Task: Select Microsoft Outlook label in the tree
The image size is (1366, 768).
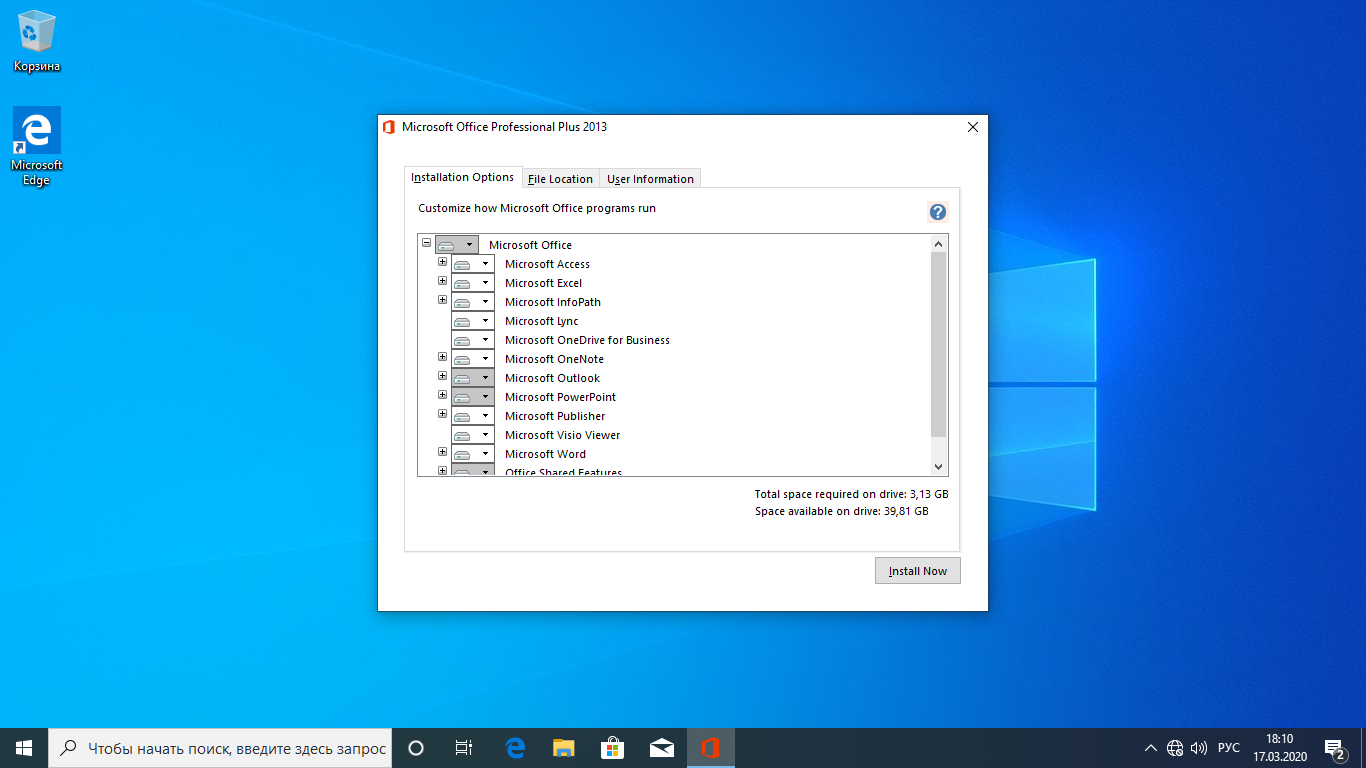Action: (x=552, y=378)
